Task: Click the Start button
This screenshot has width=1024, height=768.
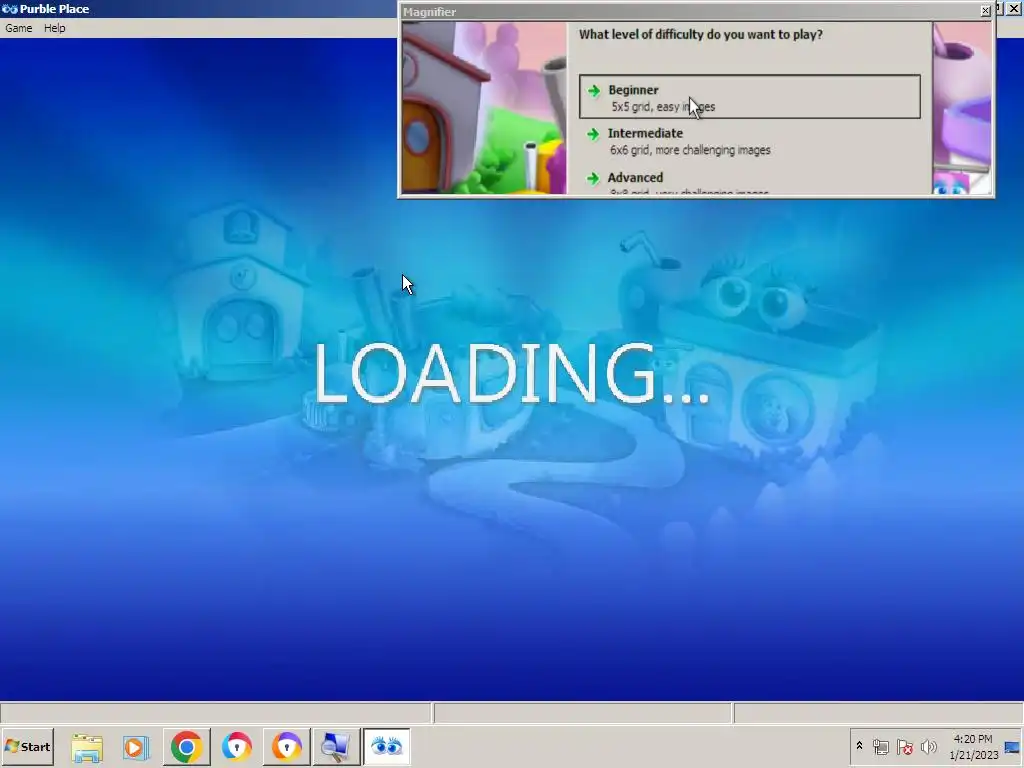Action: 27,746
